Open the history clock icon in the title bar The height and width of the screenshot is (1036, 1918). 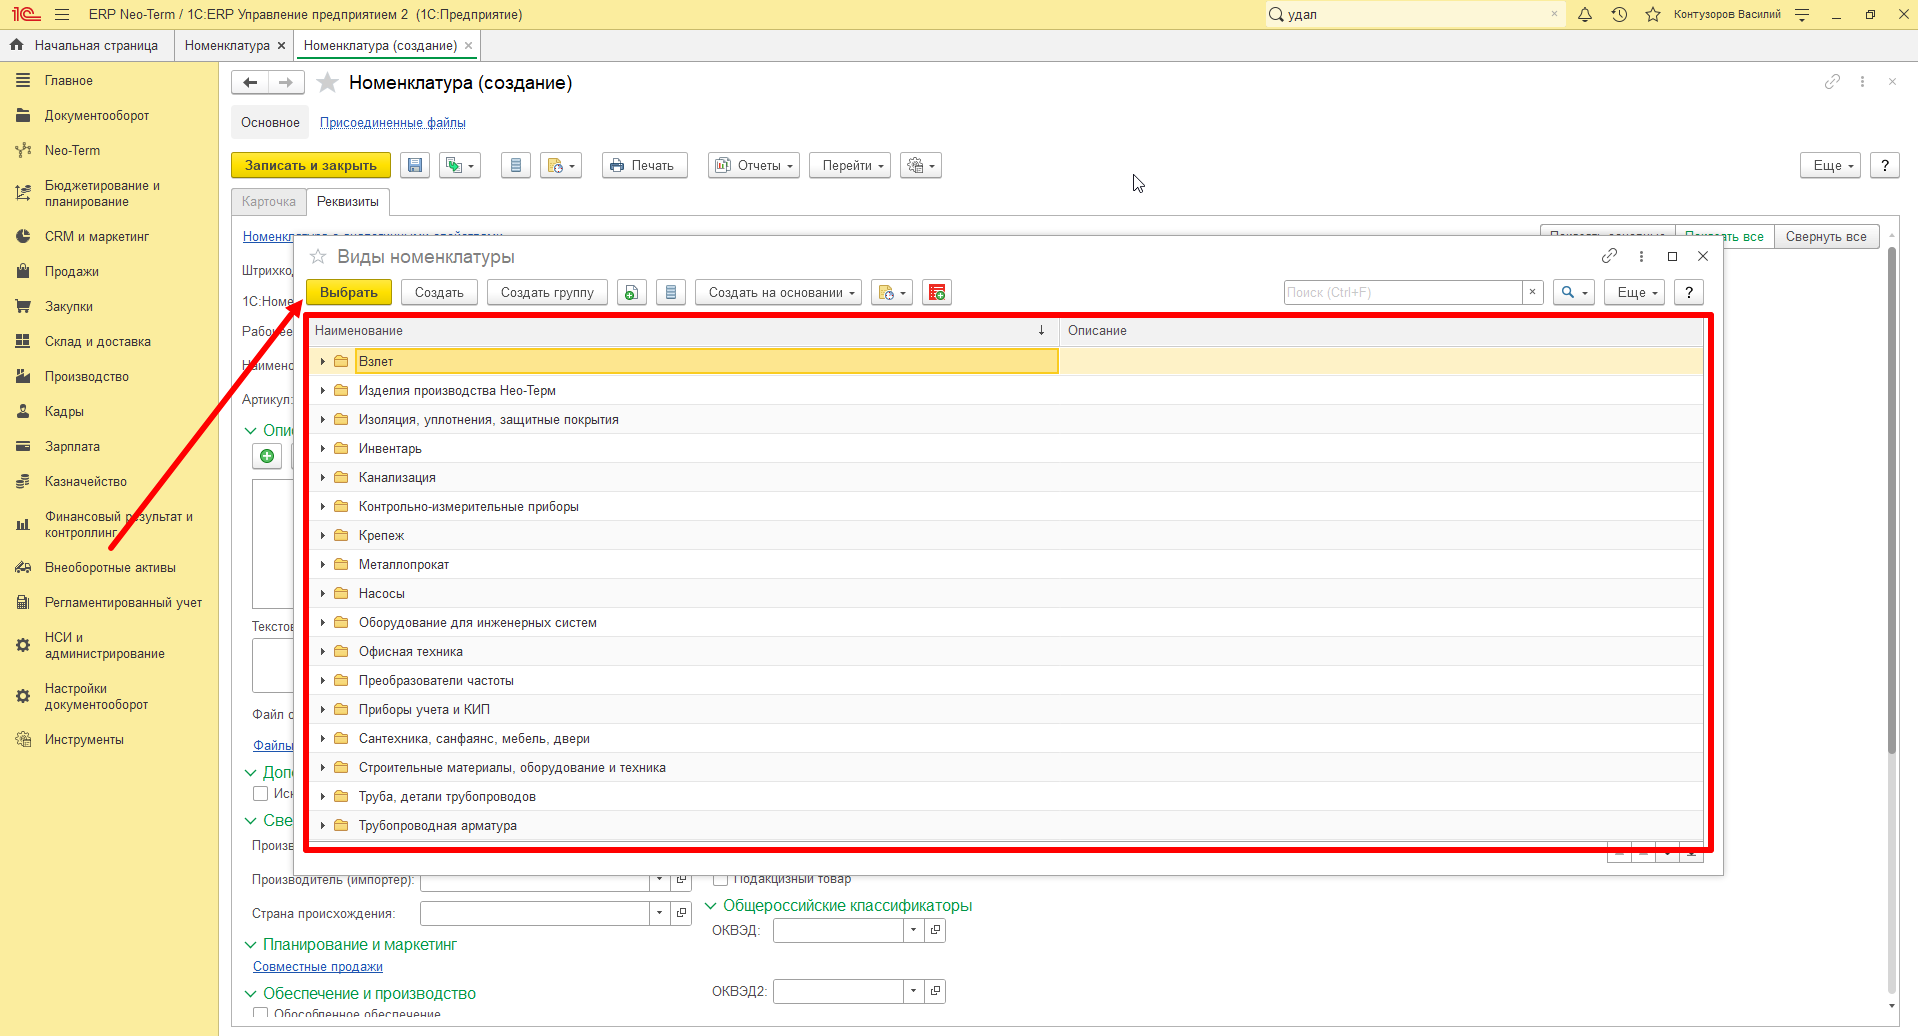click(x=1619, y=15)
